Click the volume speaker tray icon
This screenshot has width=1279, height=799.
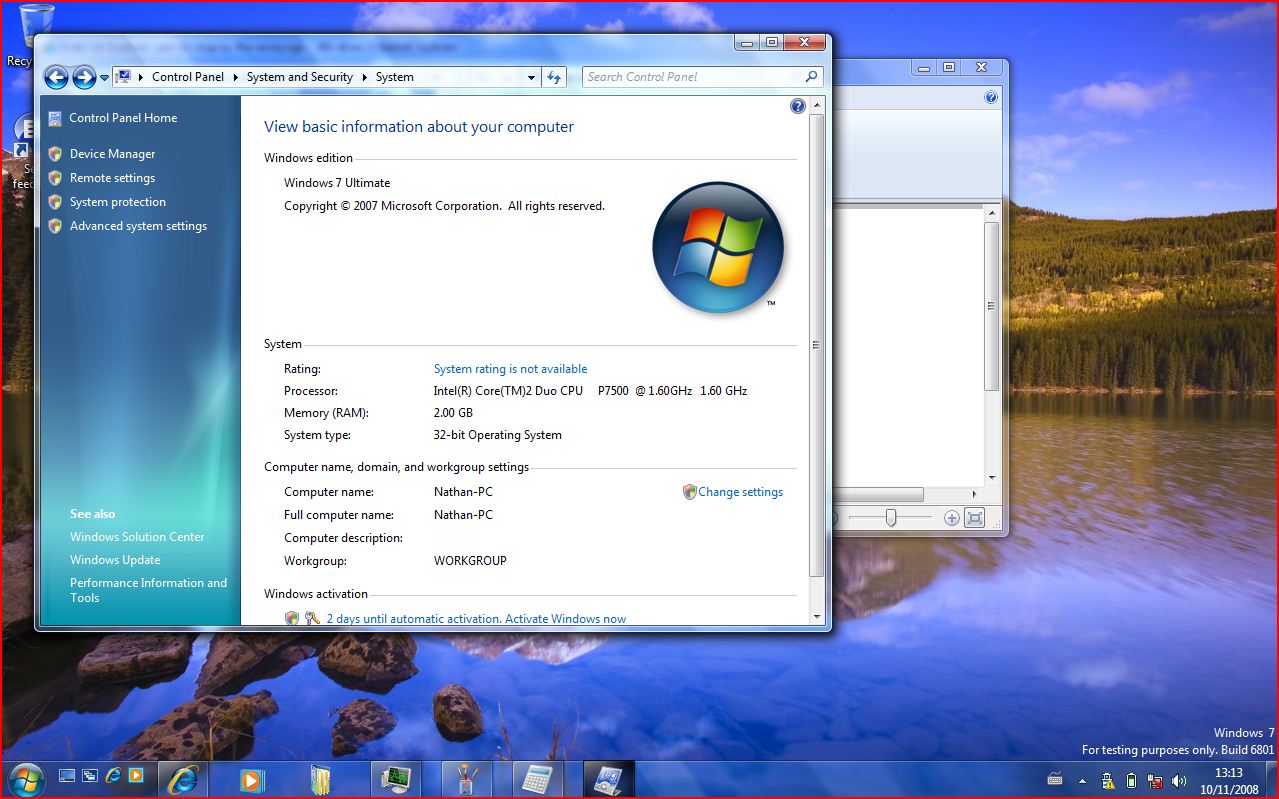(x=1179, y=781)
